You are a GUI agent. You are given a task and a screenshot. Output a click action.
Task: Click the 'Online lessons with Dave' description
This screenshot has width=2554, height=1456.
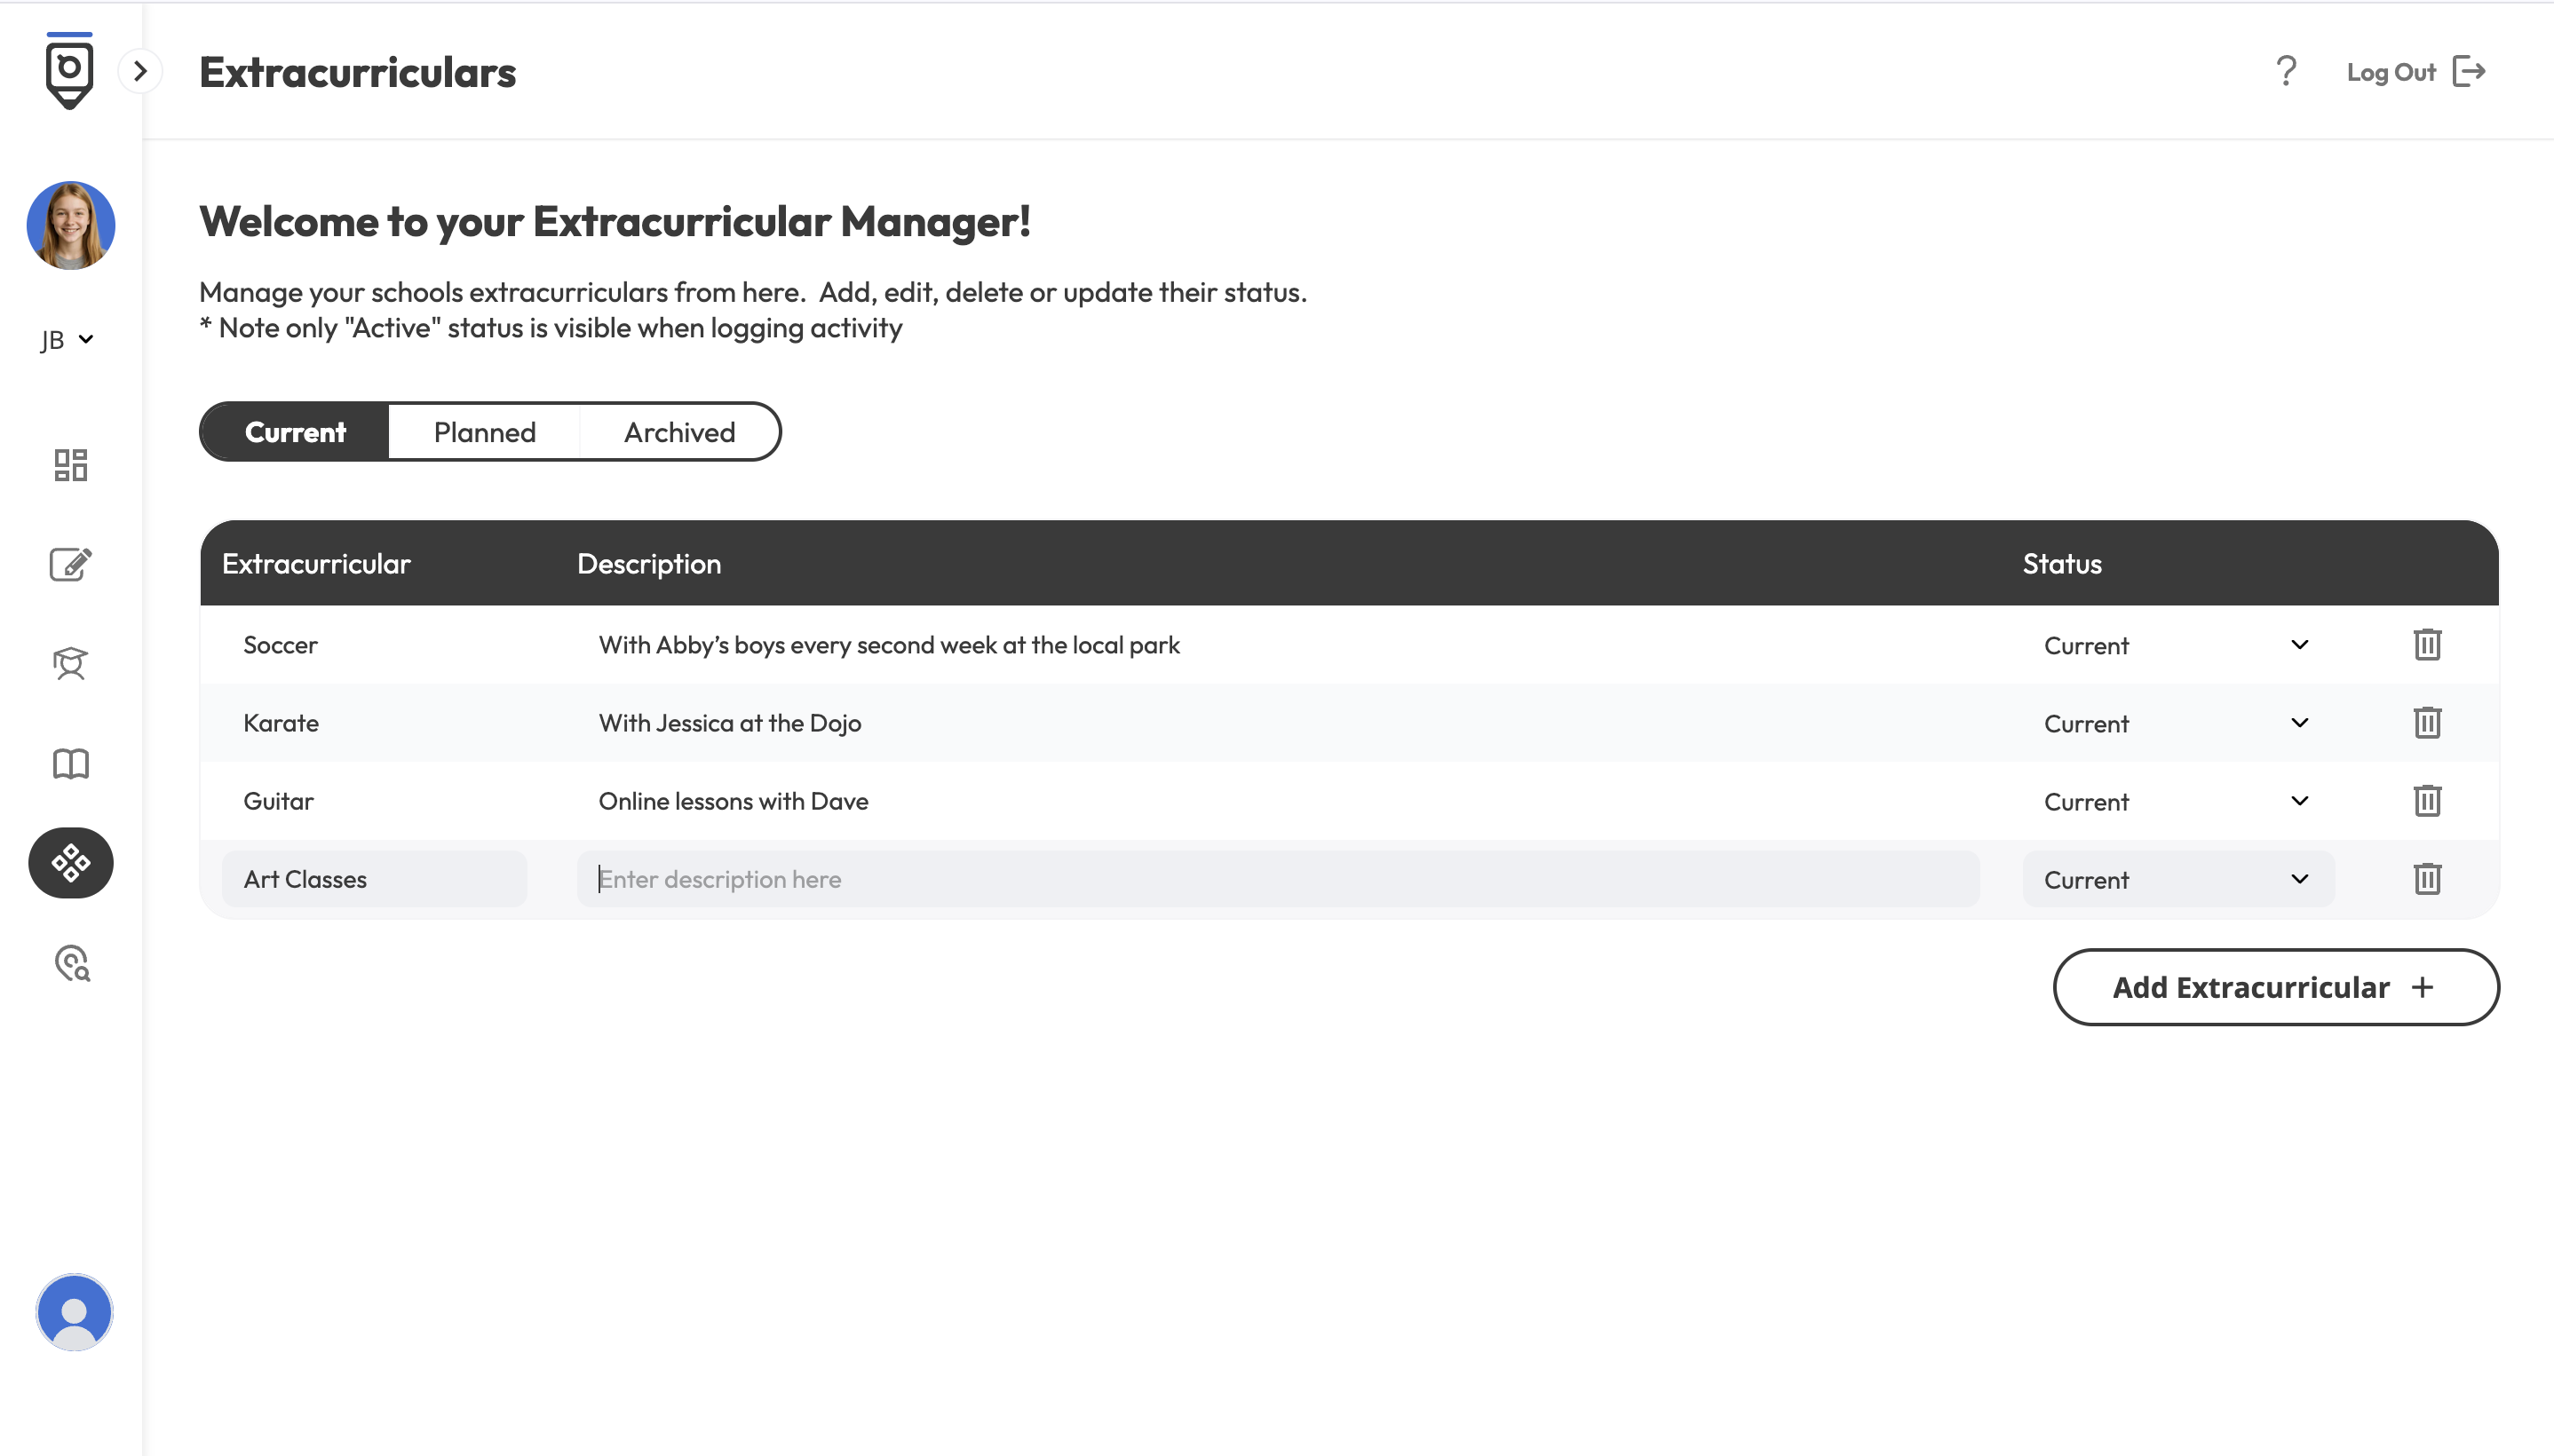click(733, 801)
